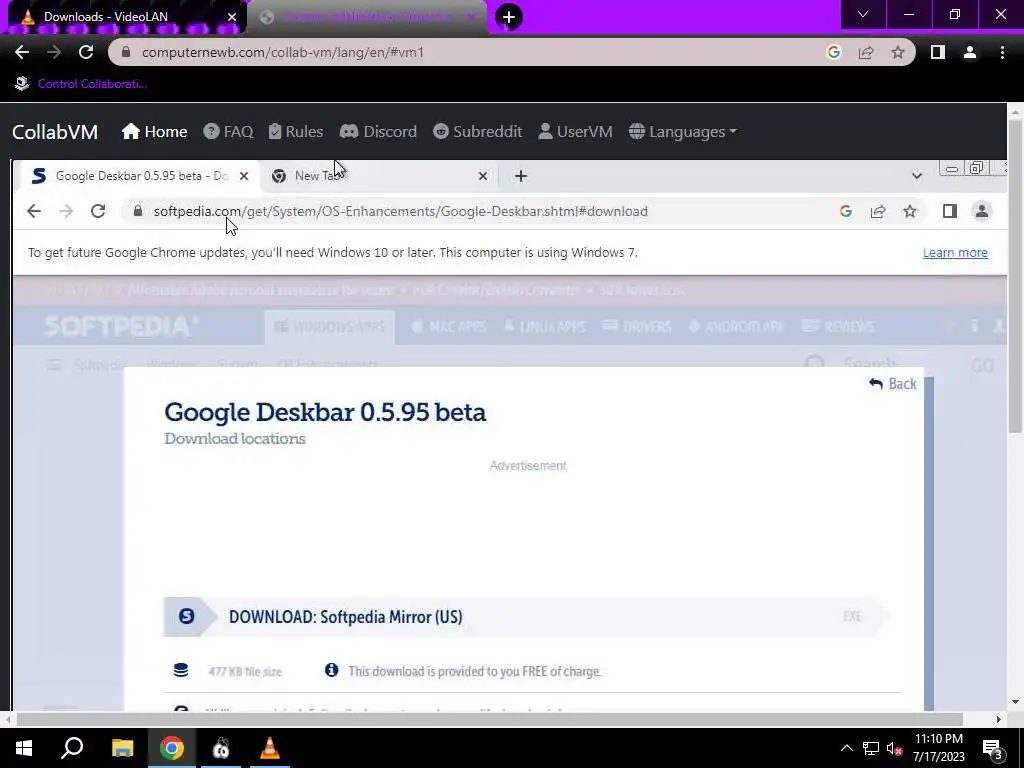Viewport: 1024px width, 768px height.
Task: Open the CollabVM Rules page
Action: point(296,132)
